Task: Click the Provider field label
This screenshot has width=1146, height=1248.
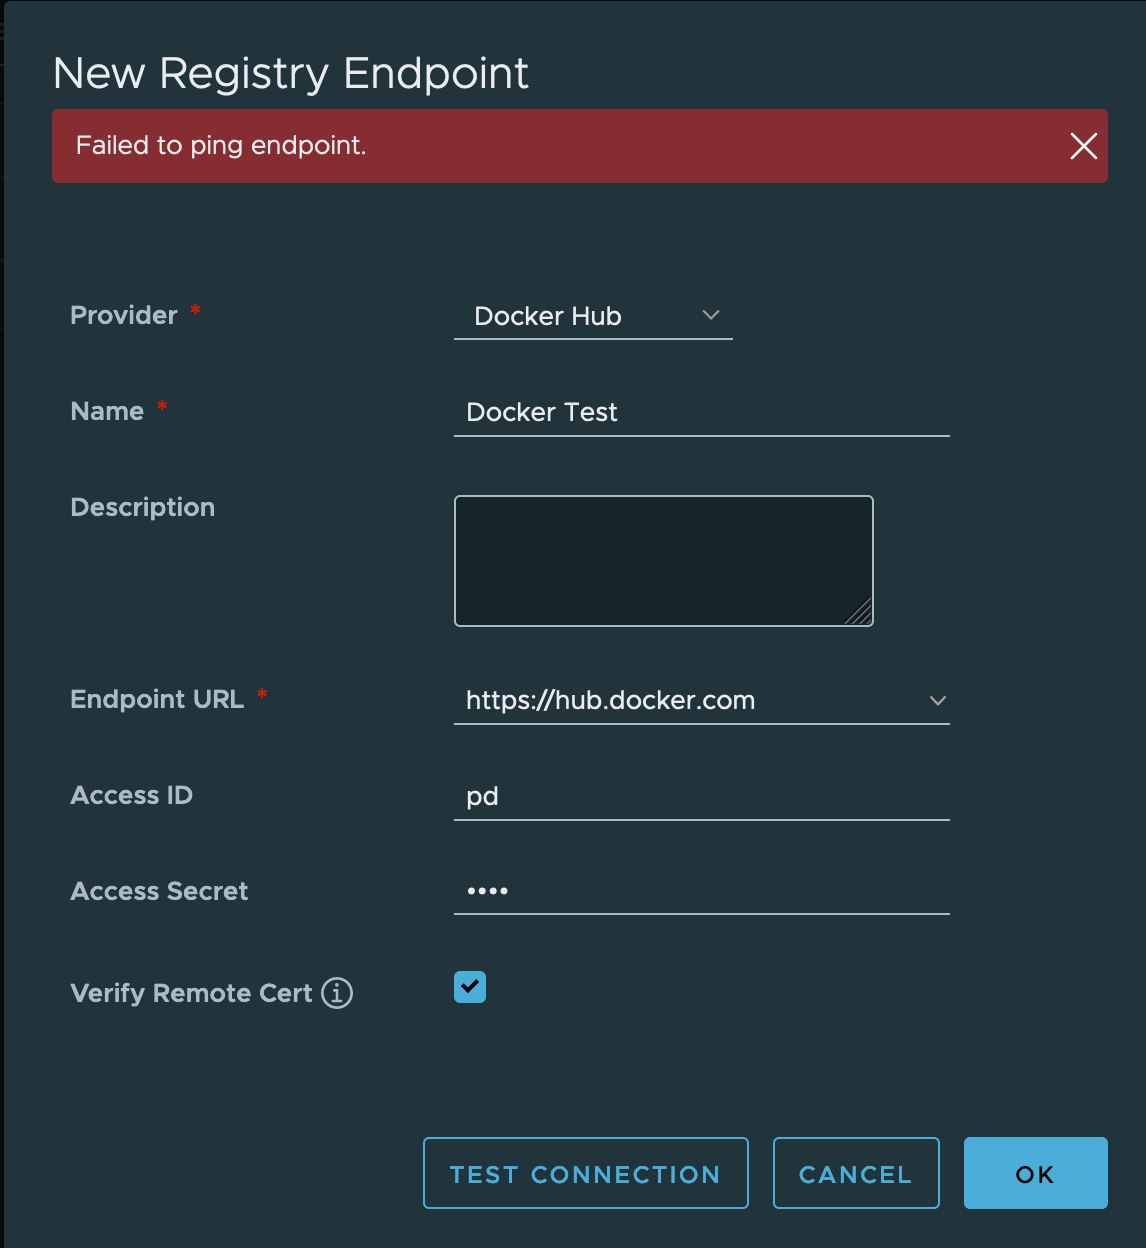Action: pyautogui.click(x=124, y=315)
